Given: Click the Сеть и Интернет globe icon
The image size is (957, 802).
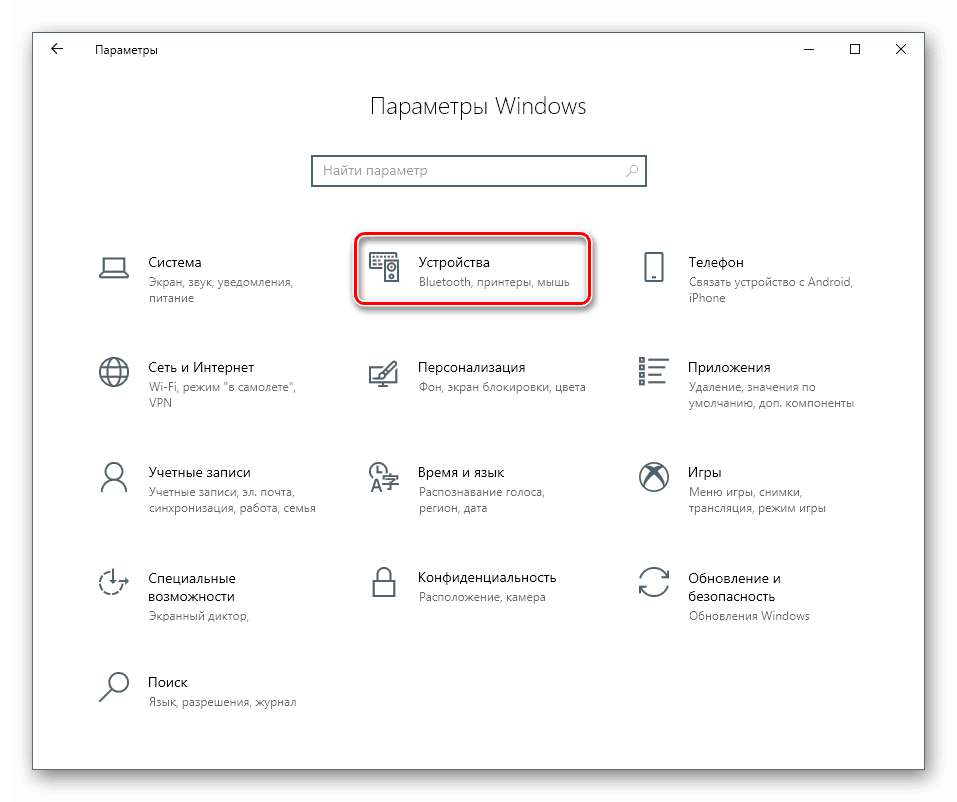Looking at the screenshot, I should (114, 372).
